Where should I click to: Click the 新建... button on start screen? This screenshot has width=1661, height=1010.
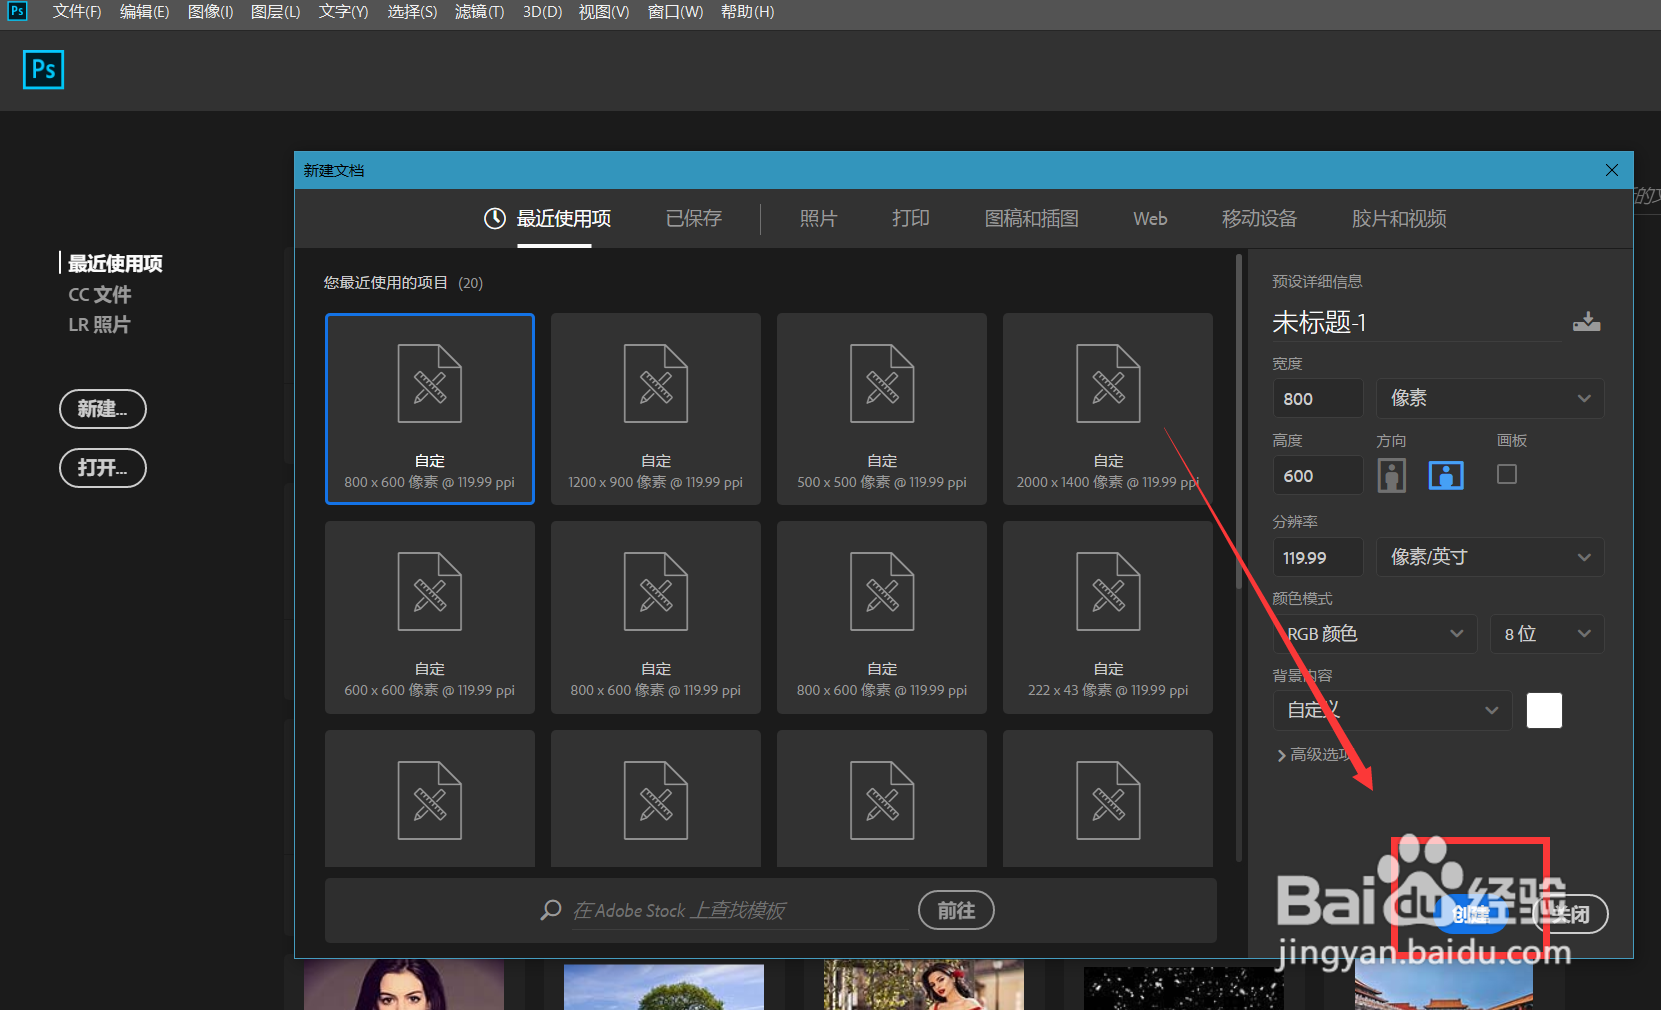[x=103, y=409]
